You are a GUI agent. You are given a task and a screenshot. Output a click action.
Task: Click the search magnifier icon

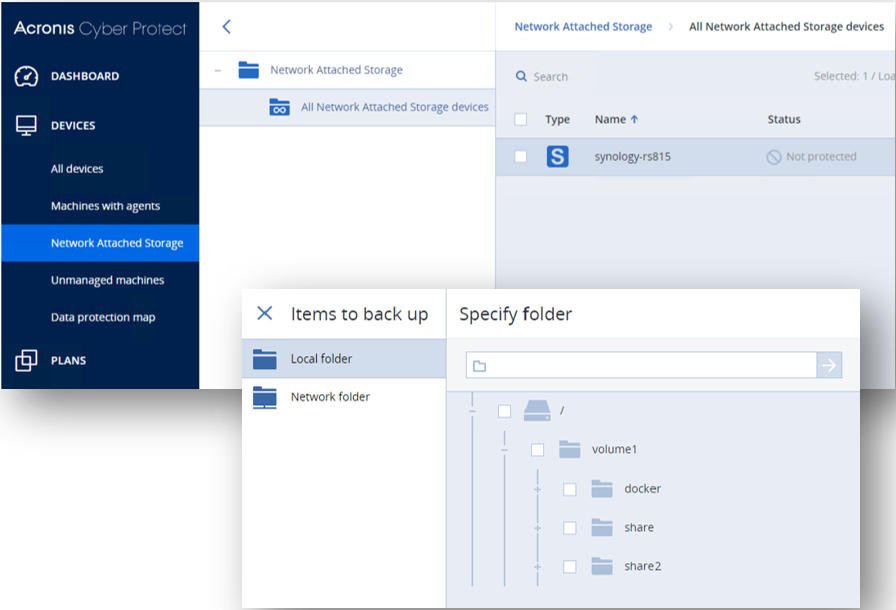pos(522,76)
